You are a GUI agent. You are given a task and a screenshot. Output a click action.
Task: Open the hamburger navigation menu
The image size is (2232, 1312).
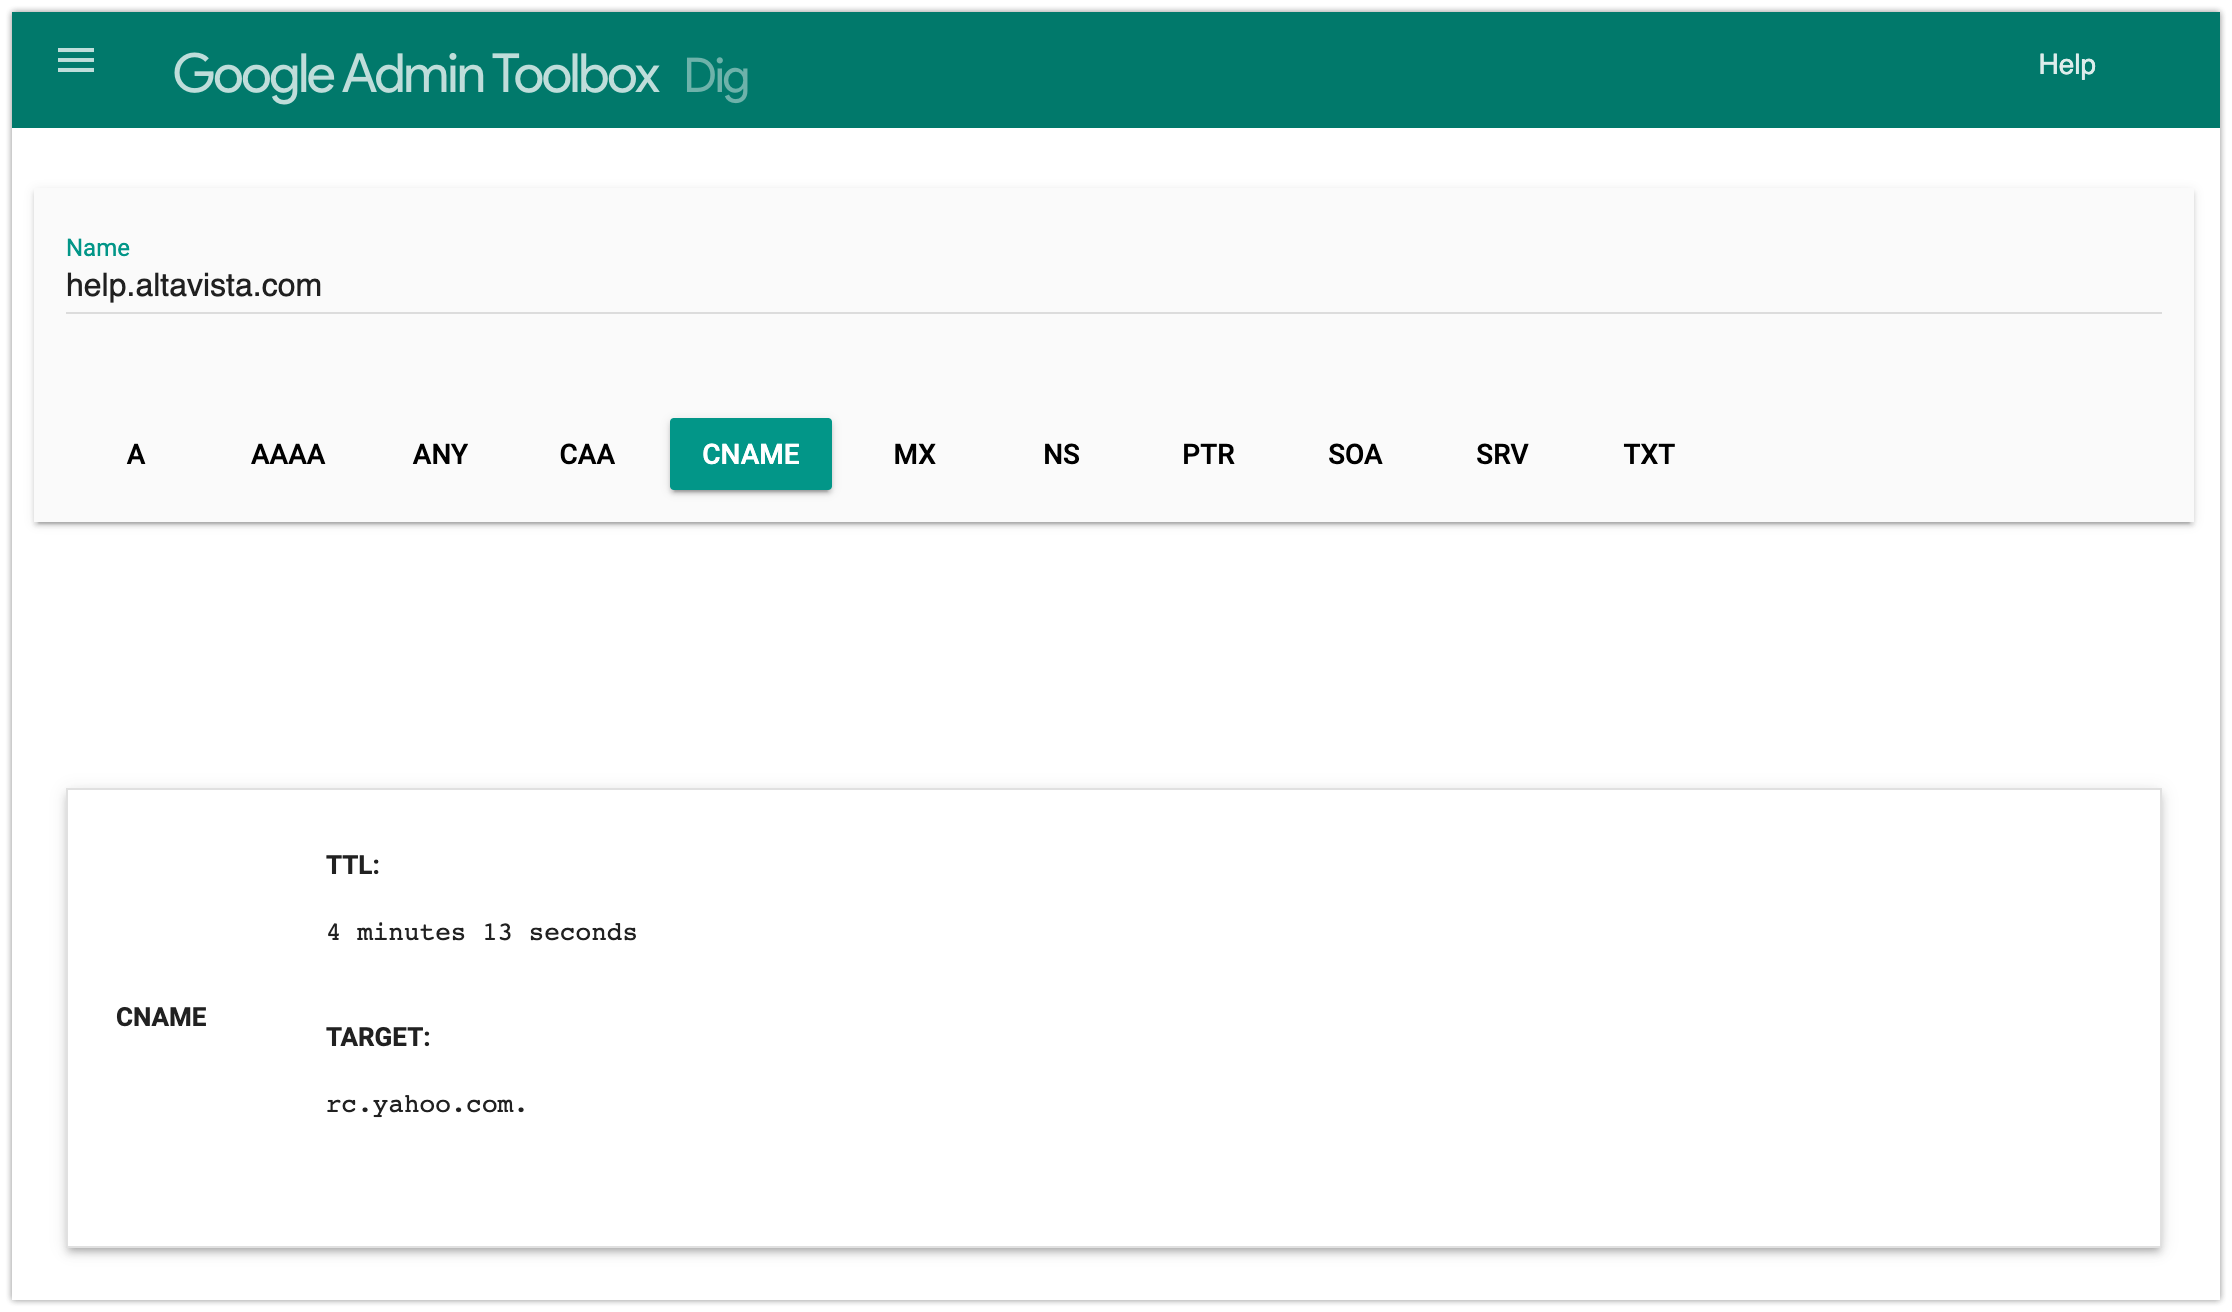pyautogui.click(x=76, y=61)
